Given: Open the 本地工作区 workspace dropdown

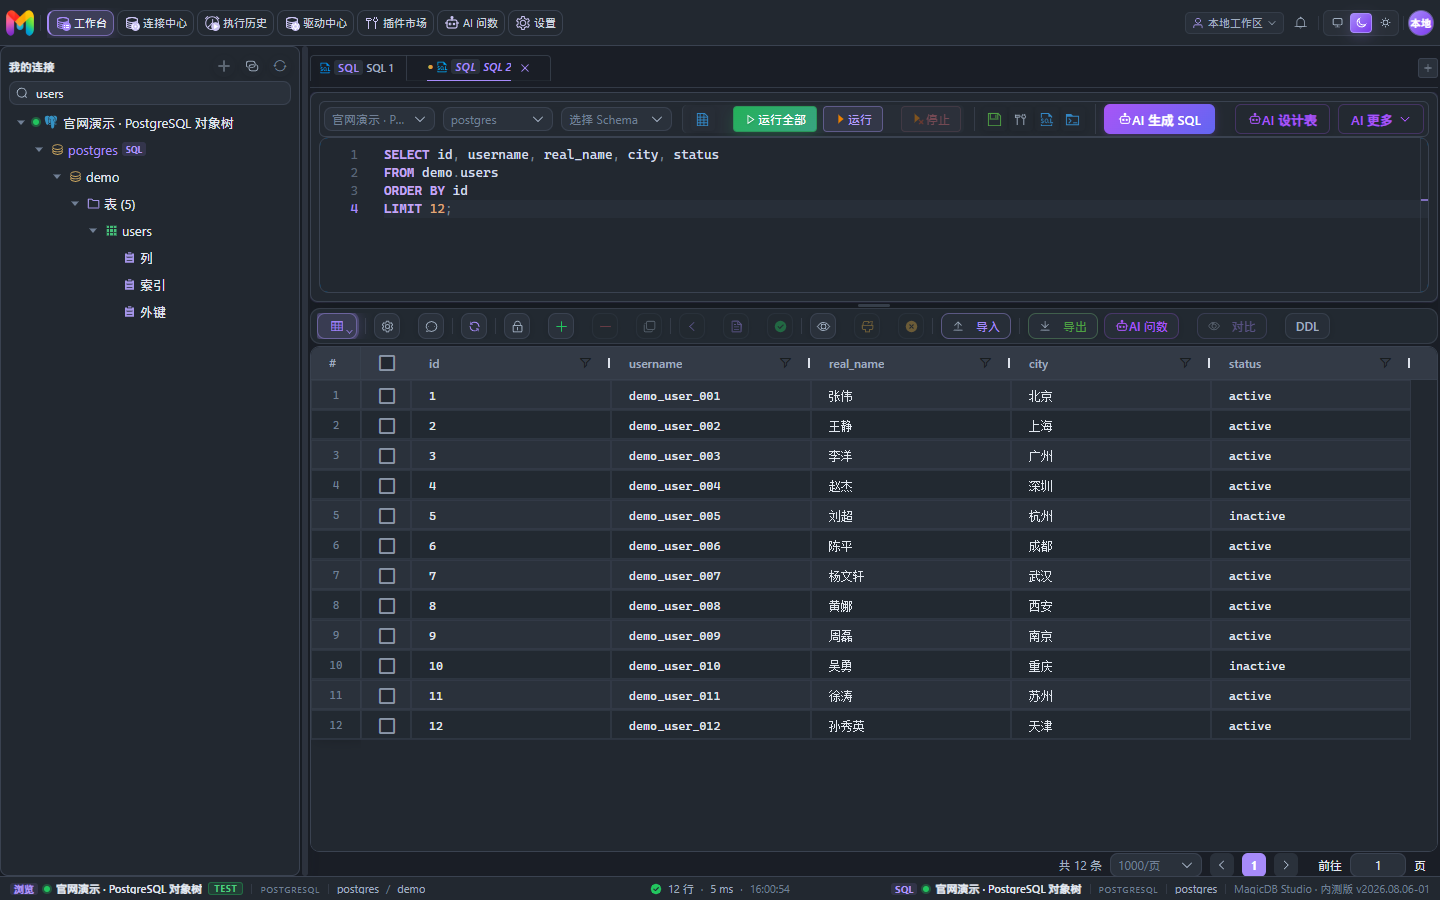Looking at the screenshot, I should pos(1234,23).
